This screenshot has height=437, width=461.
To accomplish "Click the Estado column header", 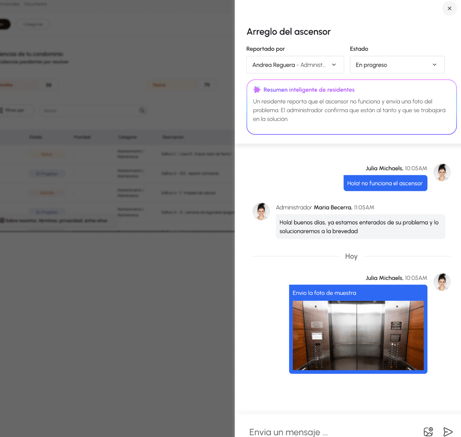I will (36, 137).
